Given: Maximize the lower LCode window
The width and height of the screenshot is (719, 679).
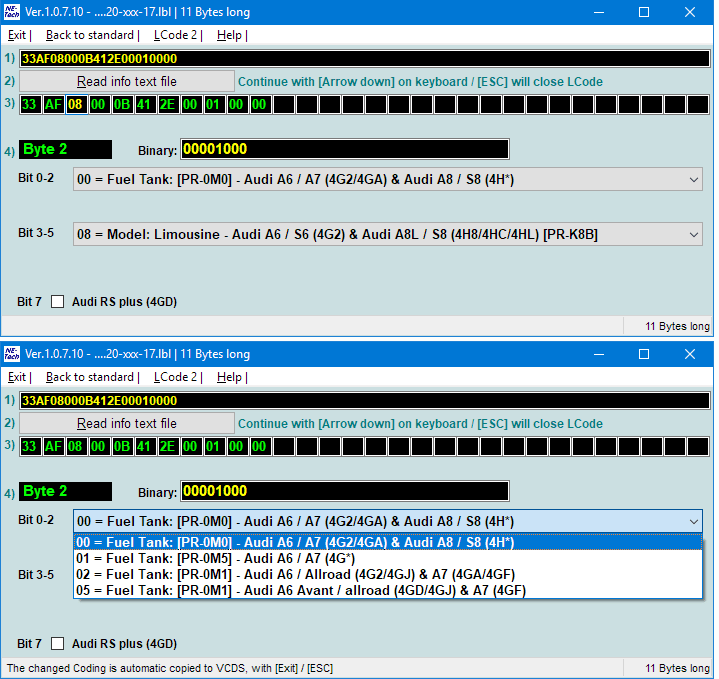Looking at the screenshot, I should 644,354.
